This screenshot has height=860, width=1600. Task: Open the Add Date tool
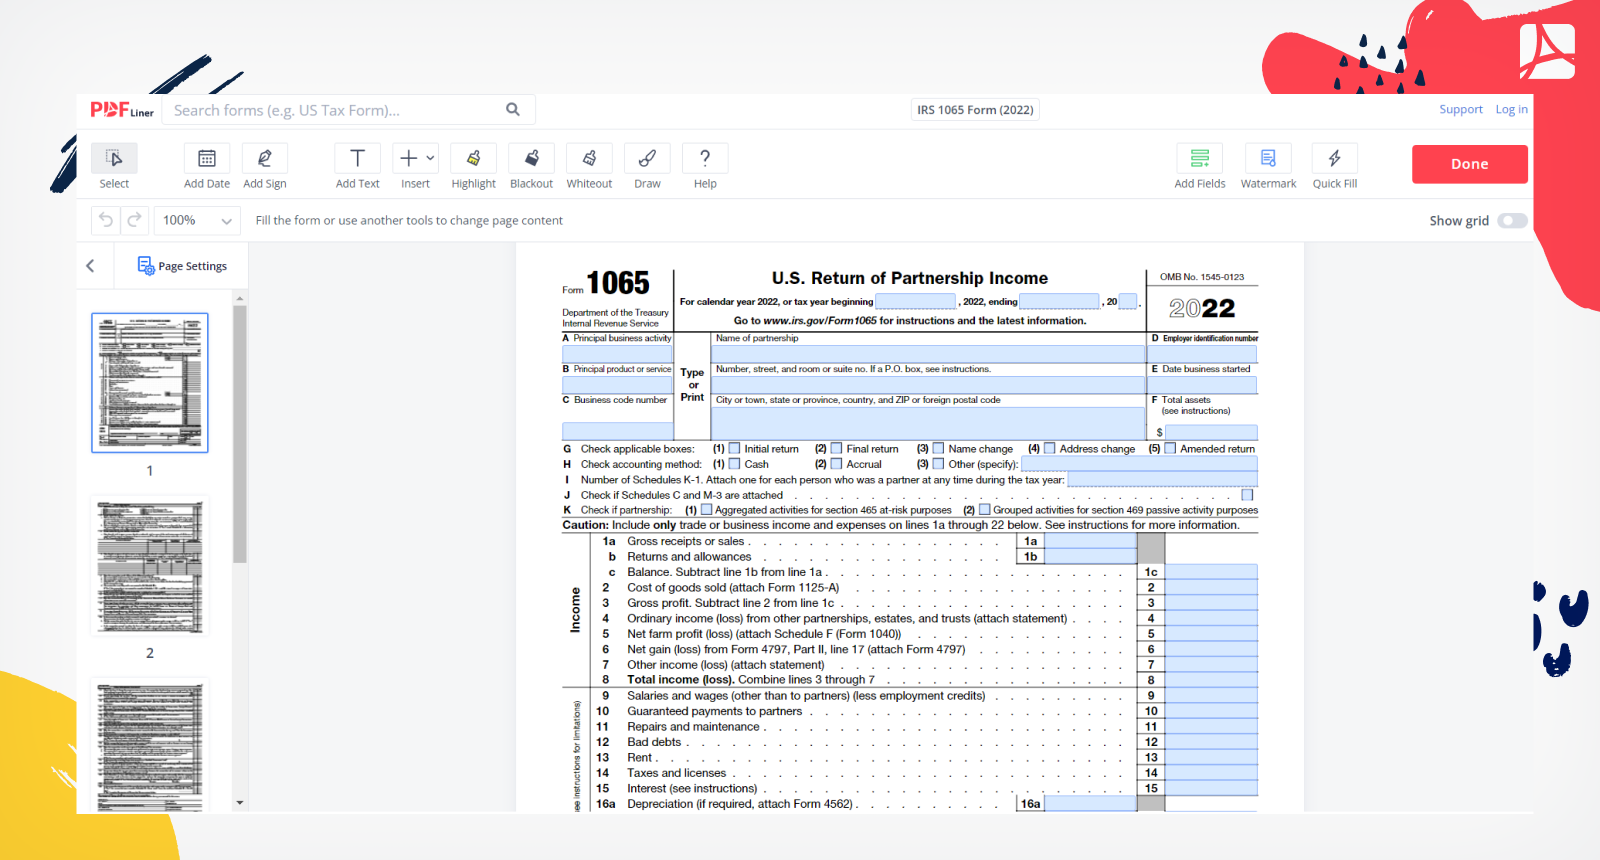pyautogui.click(x=207, y=158)
